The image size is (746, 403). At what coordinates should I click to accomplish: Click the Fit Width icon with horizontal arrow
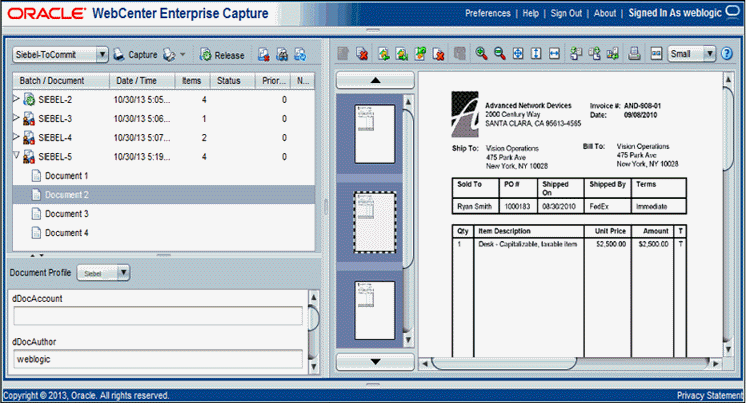(x=554, y=53)
